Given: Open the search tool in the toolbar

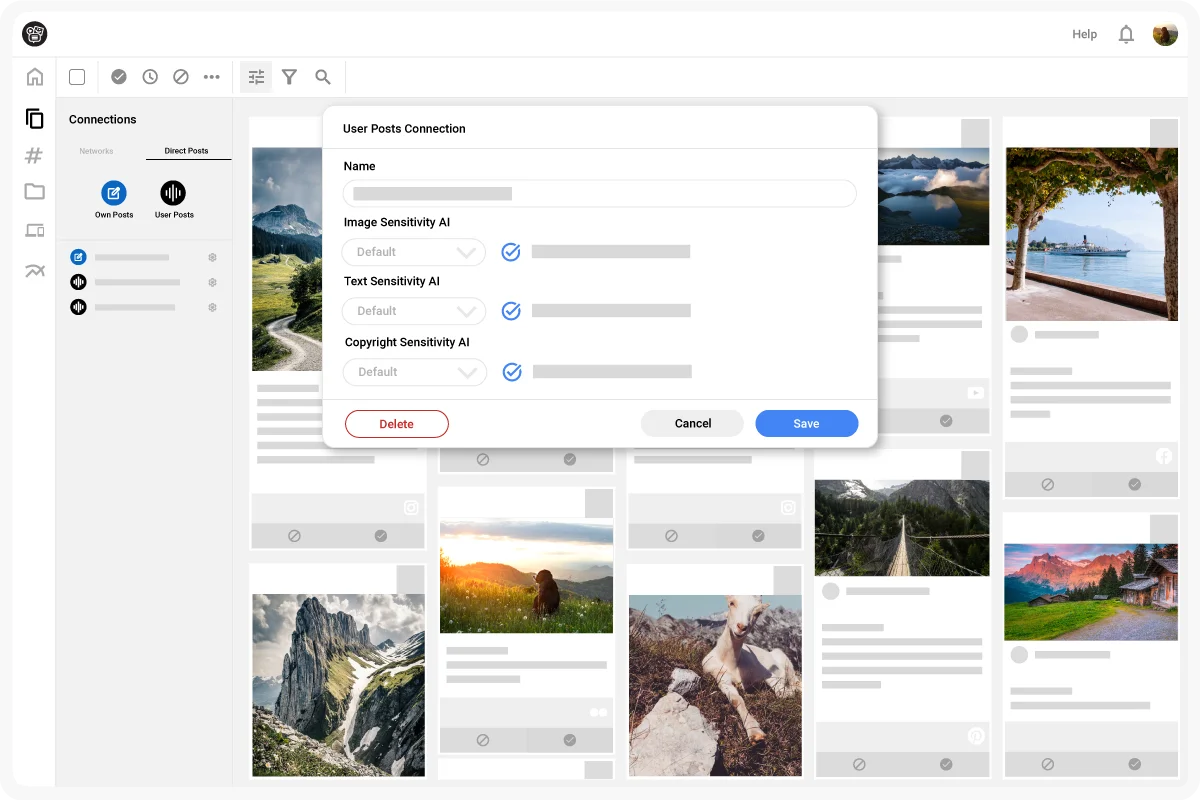Looking at the screenshot, I should coord(322,76).
